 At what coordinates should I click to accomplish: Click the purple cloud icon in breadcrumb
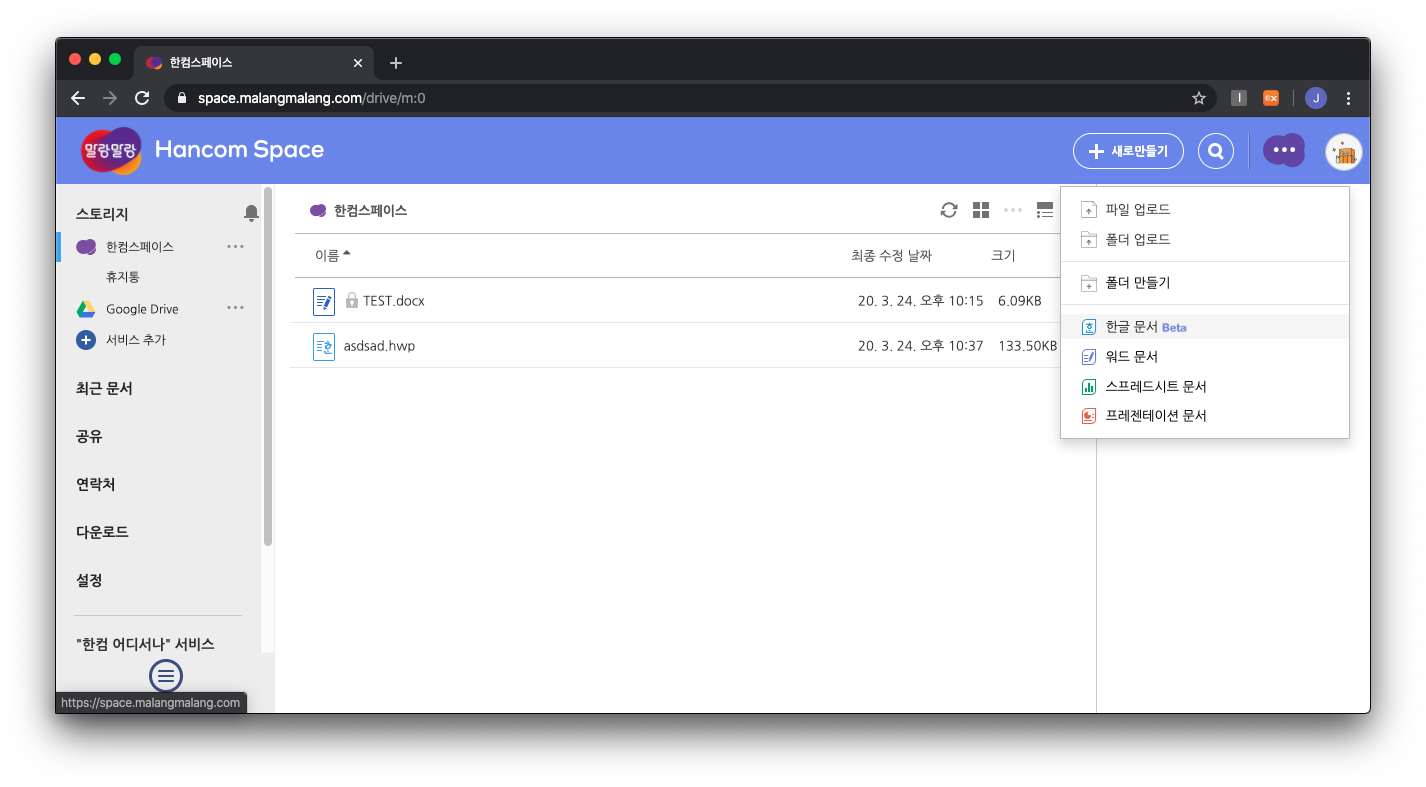pyautogui.click(x=318, y=210)
